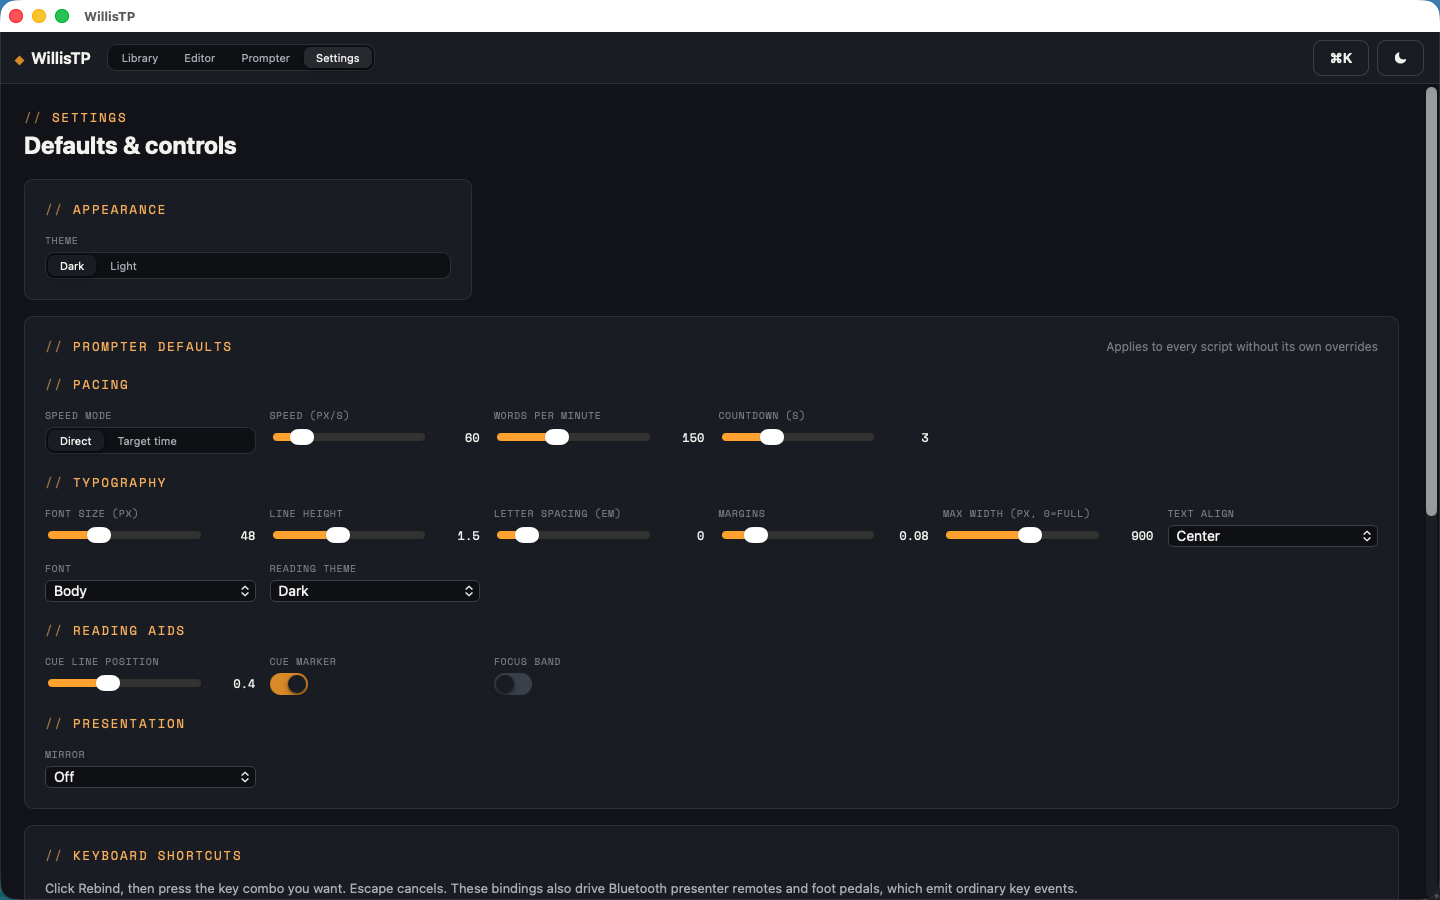This screenshot has height=900, width=1440.
Task: Turn off the Cue Marker switch
Action: pyautogui.click(x=289, y=684)
